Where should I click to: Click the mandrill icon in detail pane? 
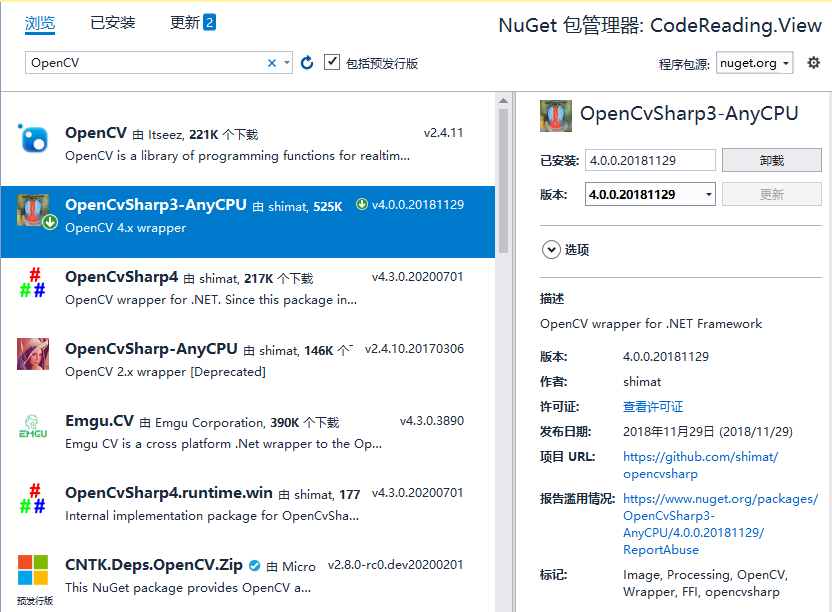click(x=556, y=116)
